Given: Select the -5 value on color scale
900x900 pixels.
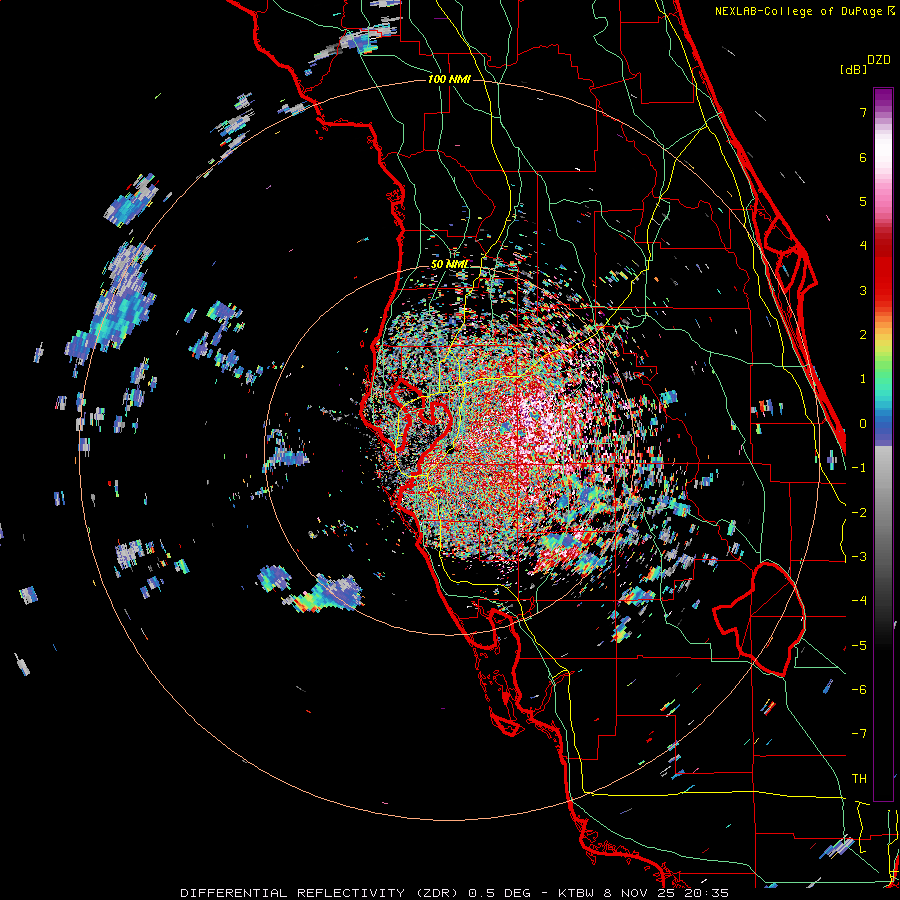Looking at the screenshot, I should (x=859, y=645).
